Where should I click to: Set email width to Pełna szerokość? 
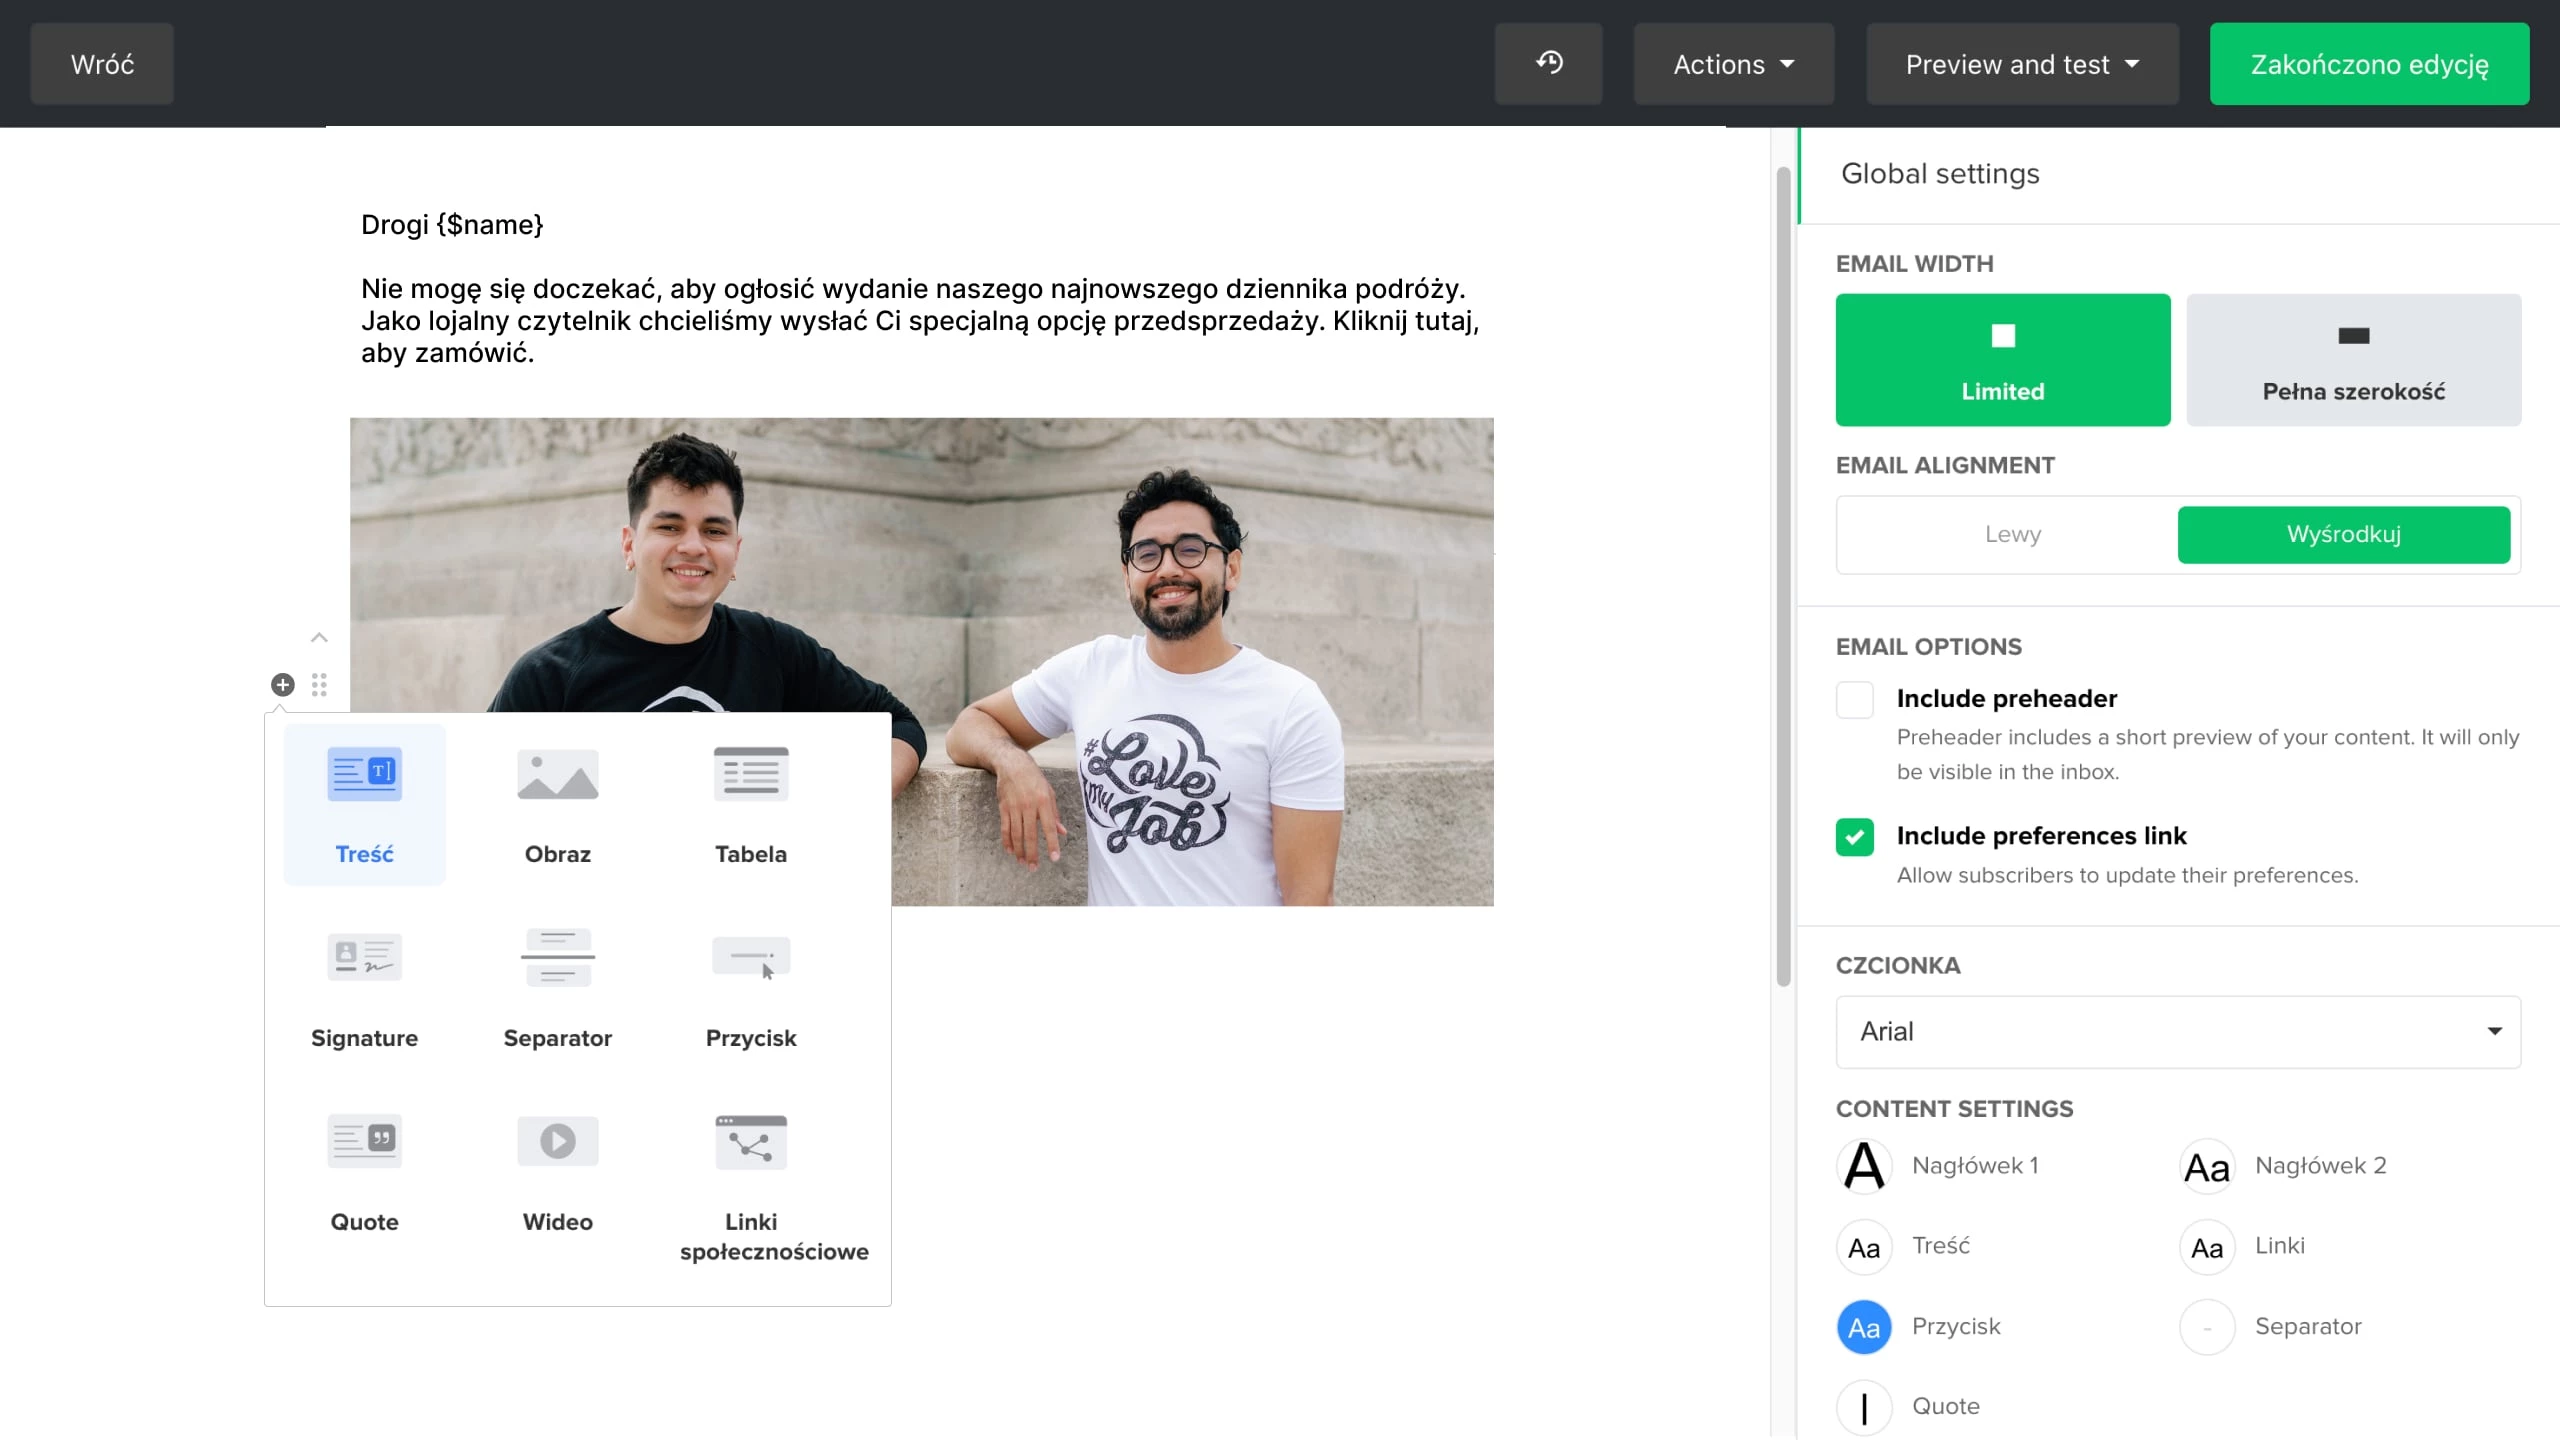click(x=2353, y=359)
